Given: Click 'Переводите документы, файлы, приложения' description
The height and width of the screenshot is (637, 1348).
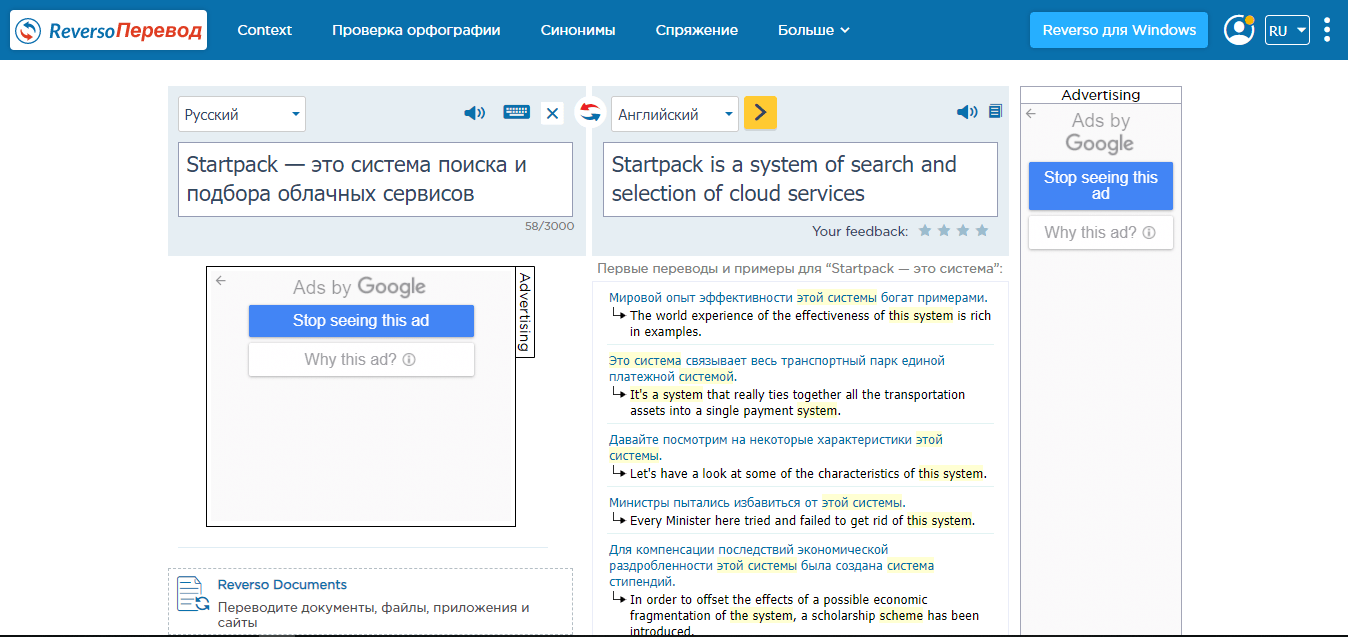Looking at the screenshot, I should 374,614.
